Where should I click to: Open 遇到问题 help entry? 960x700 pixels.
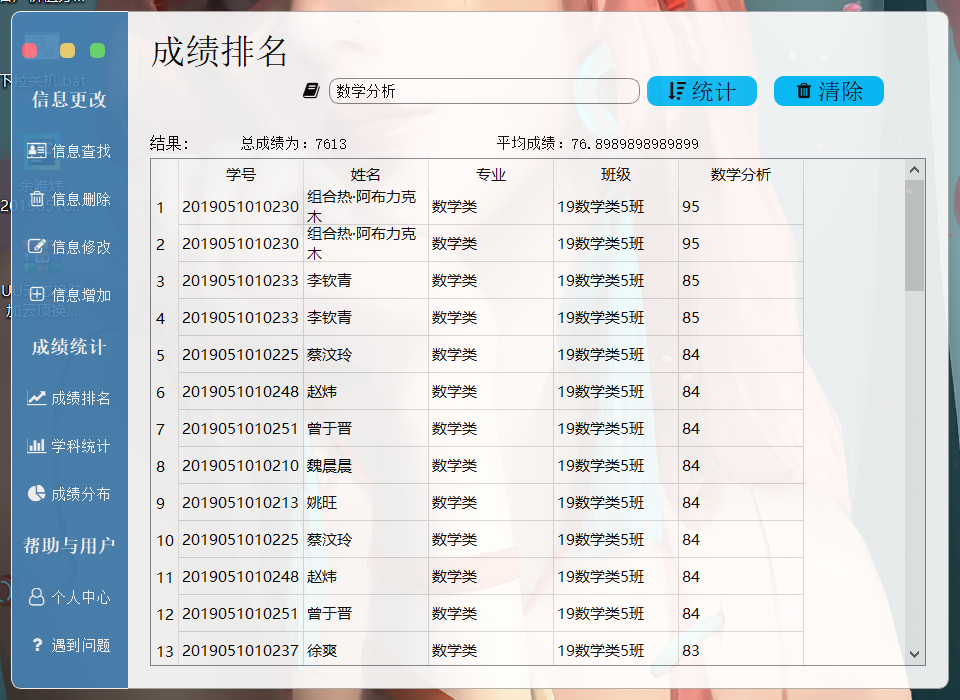81,645
